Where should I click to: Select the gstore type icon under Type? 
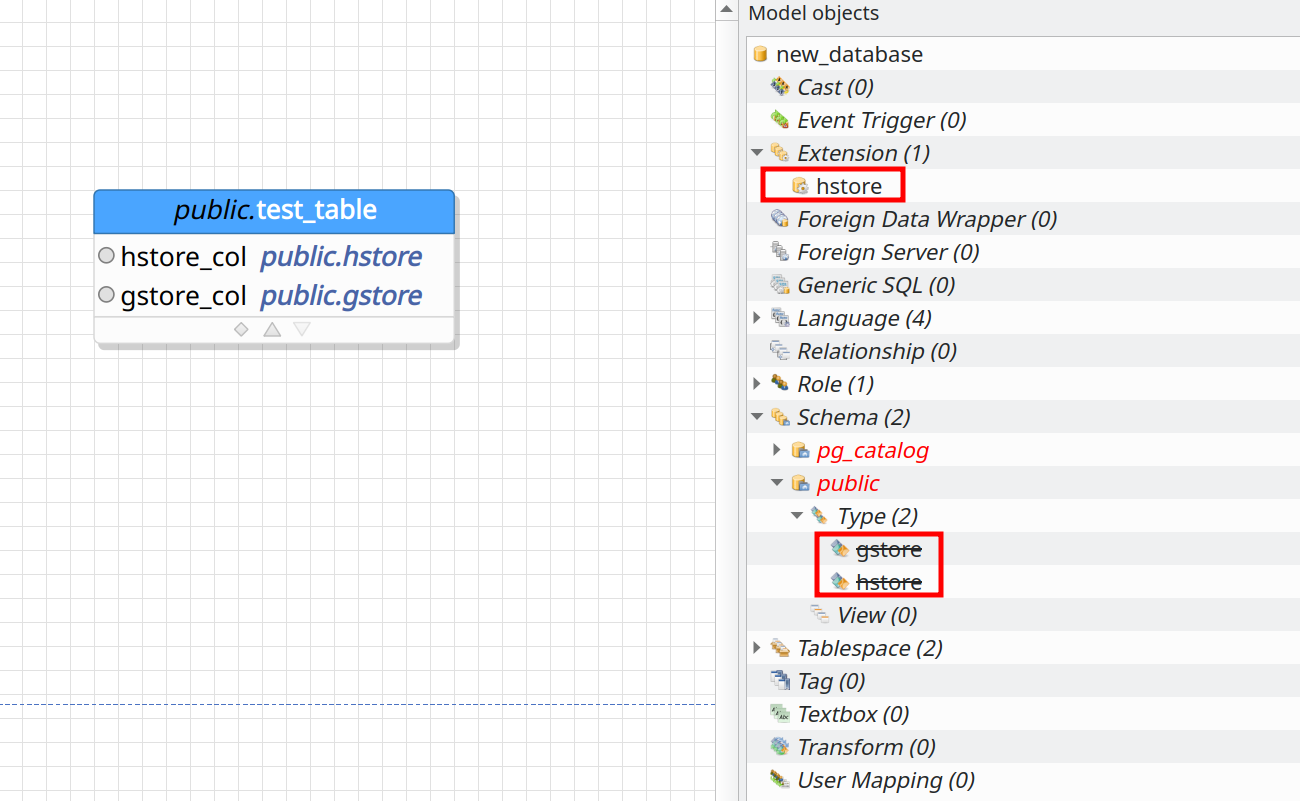(840, 548)
